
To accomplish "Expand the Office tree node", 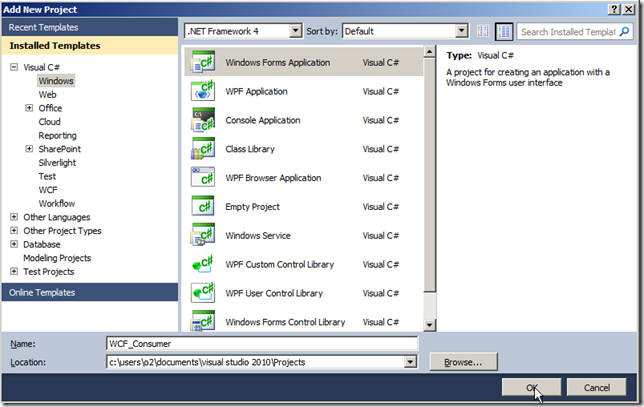I will pos(29,108).
